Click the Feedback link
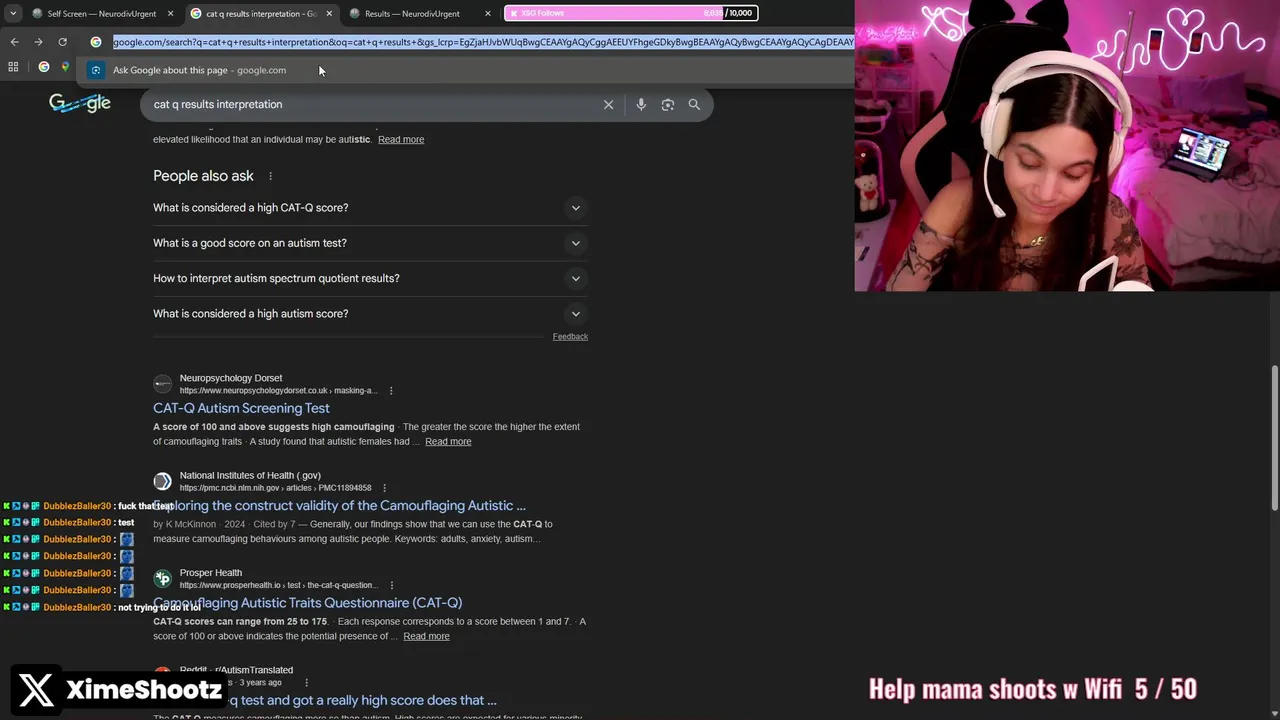 click(x=570, y=336)
